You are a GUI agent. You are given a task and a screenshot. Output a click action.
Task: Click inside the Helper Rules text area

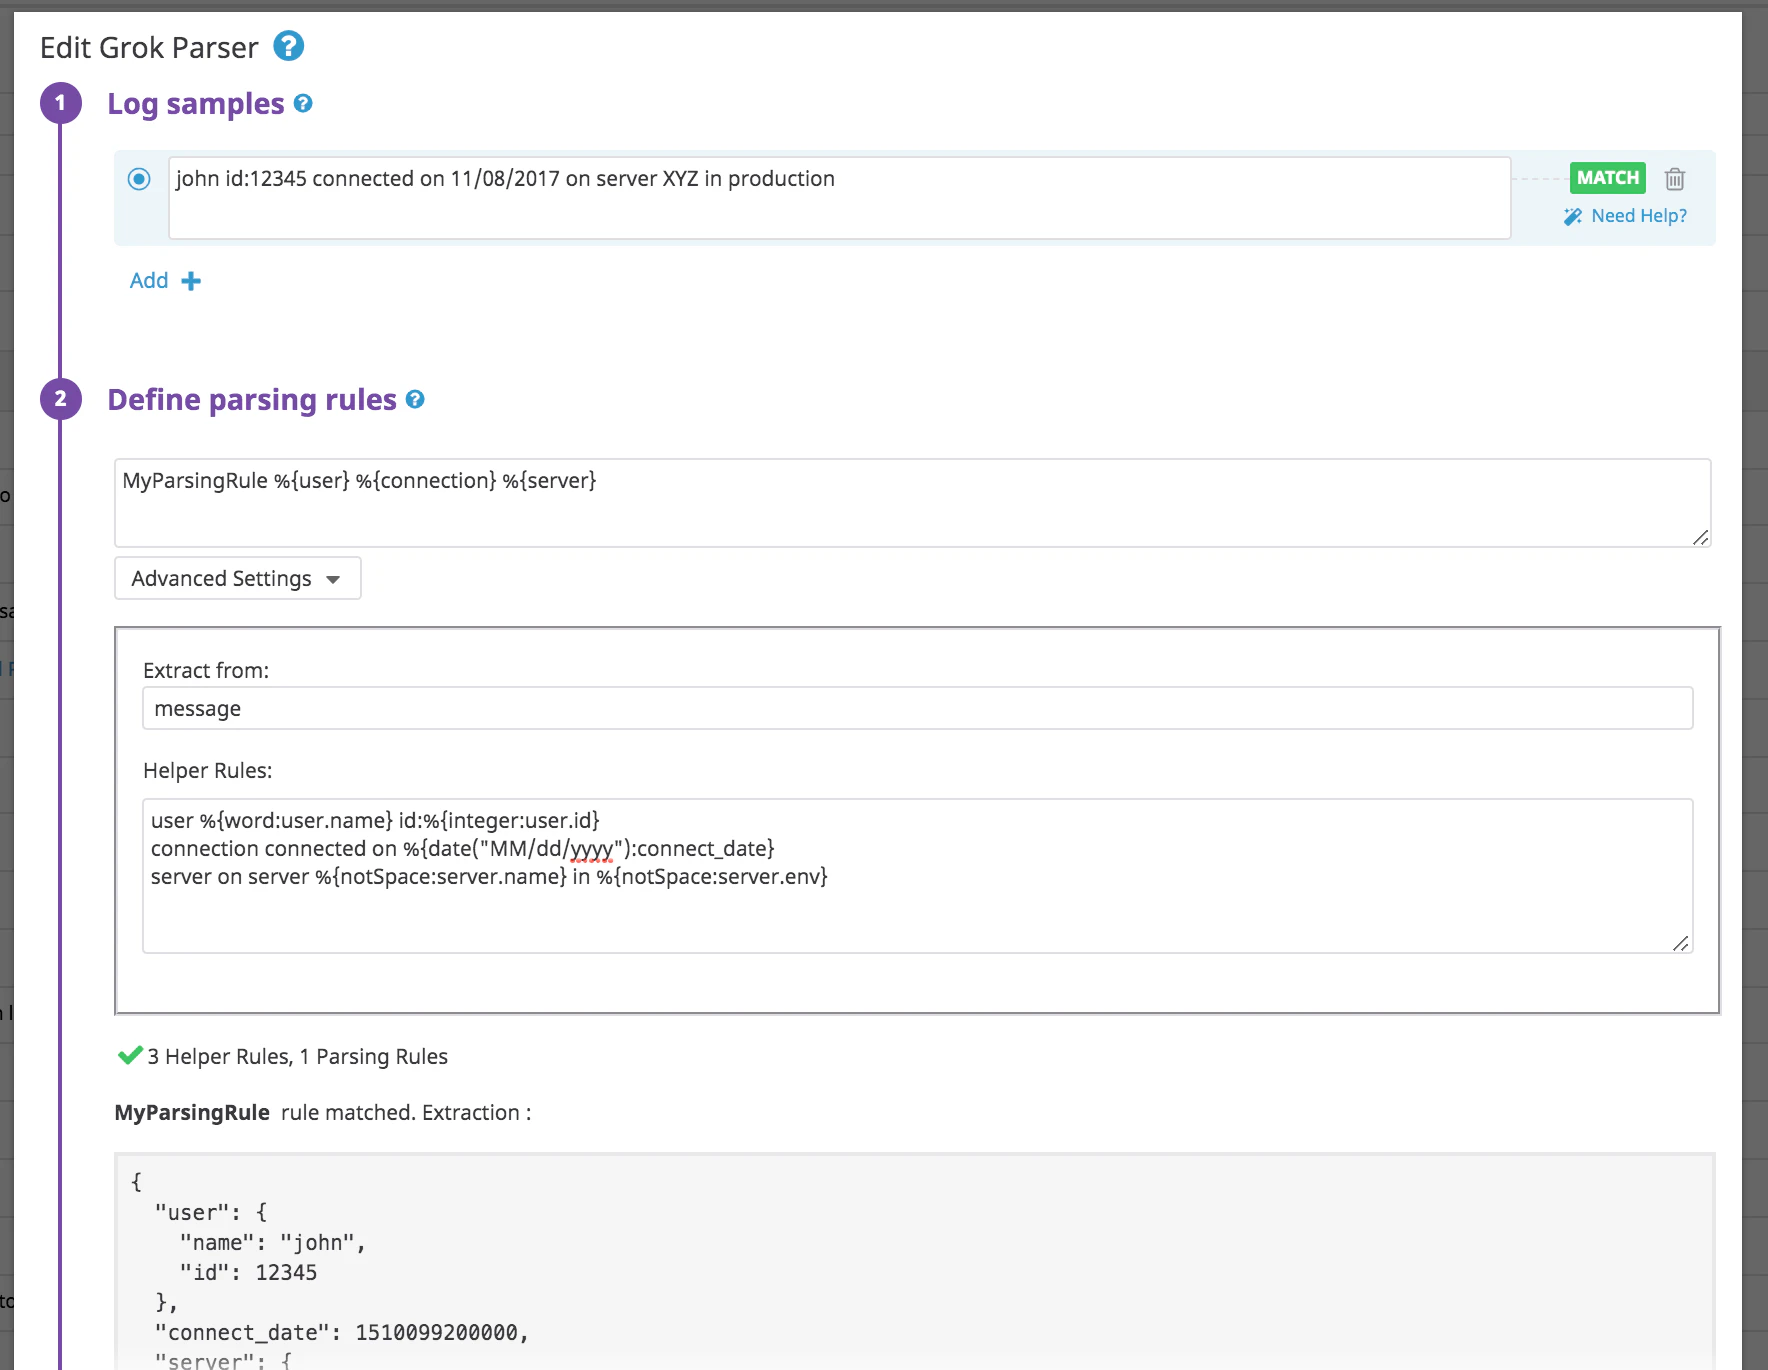coord(918,876)
